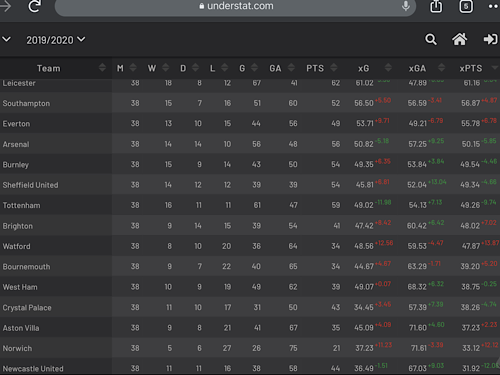Reload the page with the refresh icon
This screenshot has height=375, width=500.
(34, 6)
